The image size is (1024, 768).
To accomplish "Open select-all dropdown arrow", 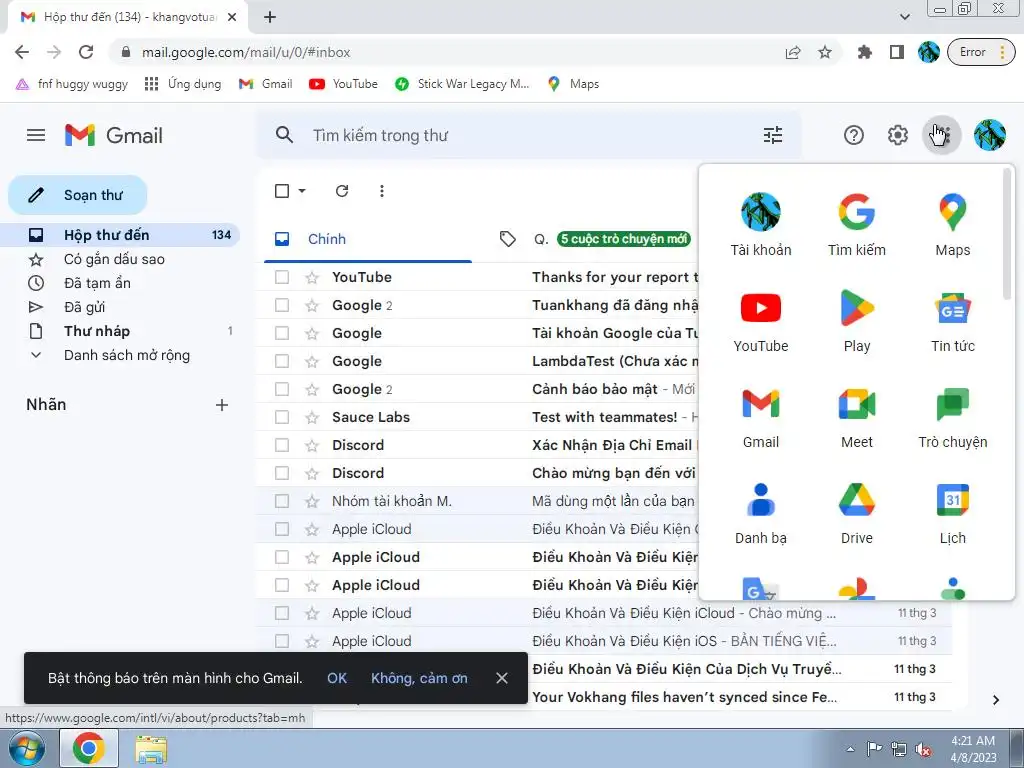I will click(x=302, y=191).
